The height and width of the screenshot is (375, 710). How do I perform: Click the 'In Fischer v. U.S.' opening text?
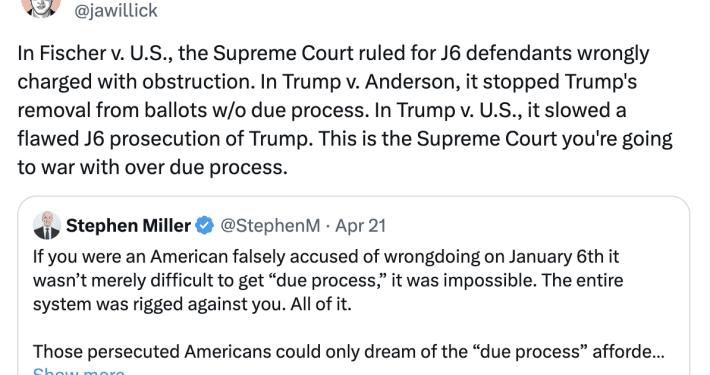tap(95, 53)
